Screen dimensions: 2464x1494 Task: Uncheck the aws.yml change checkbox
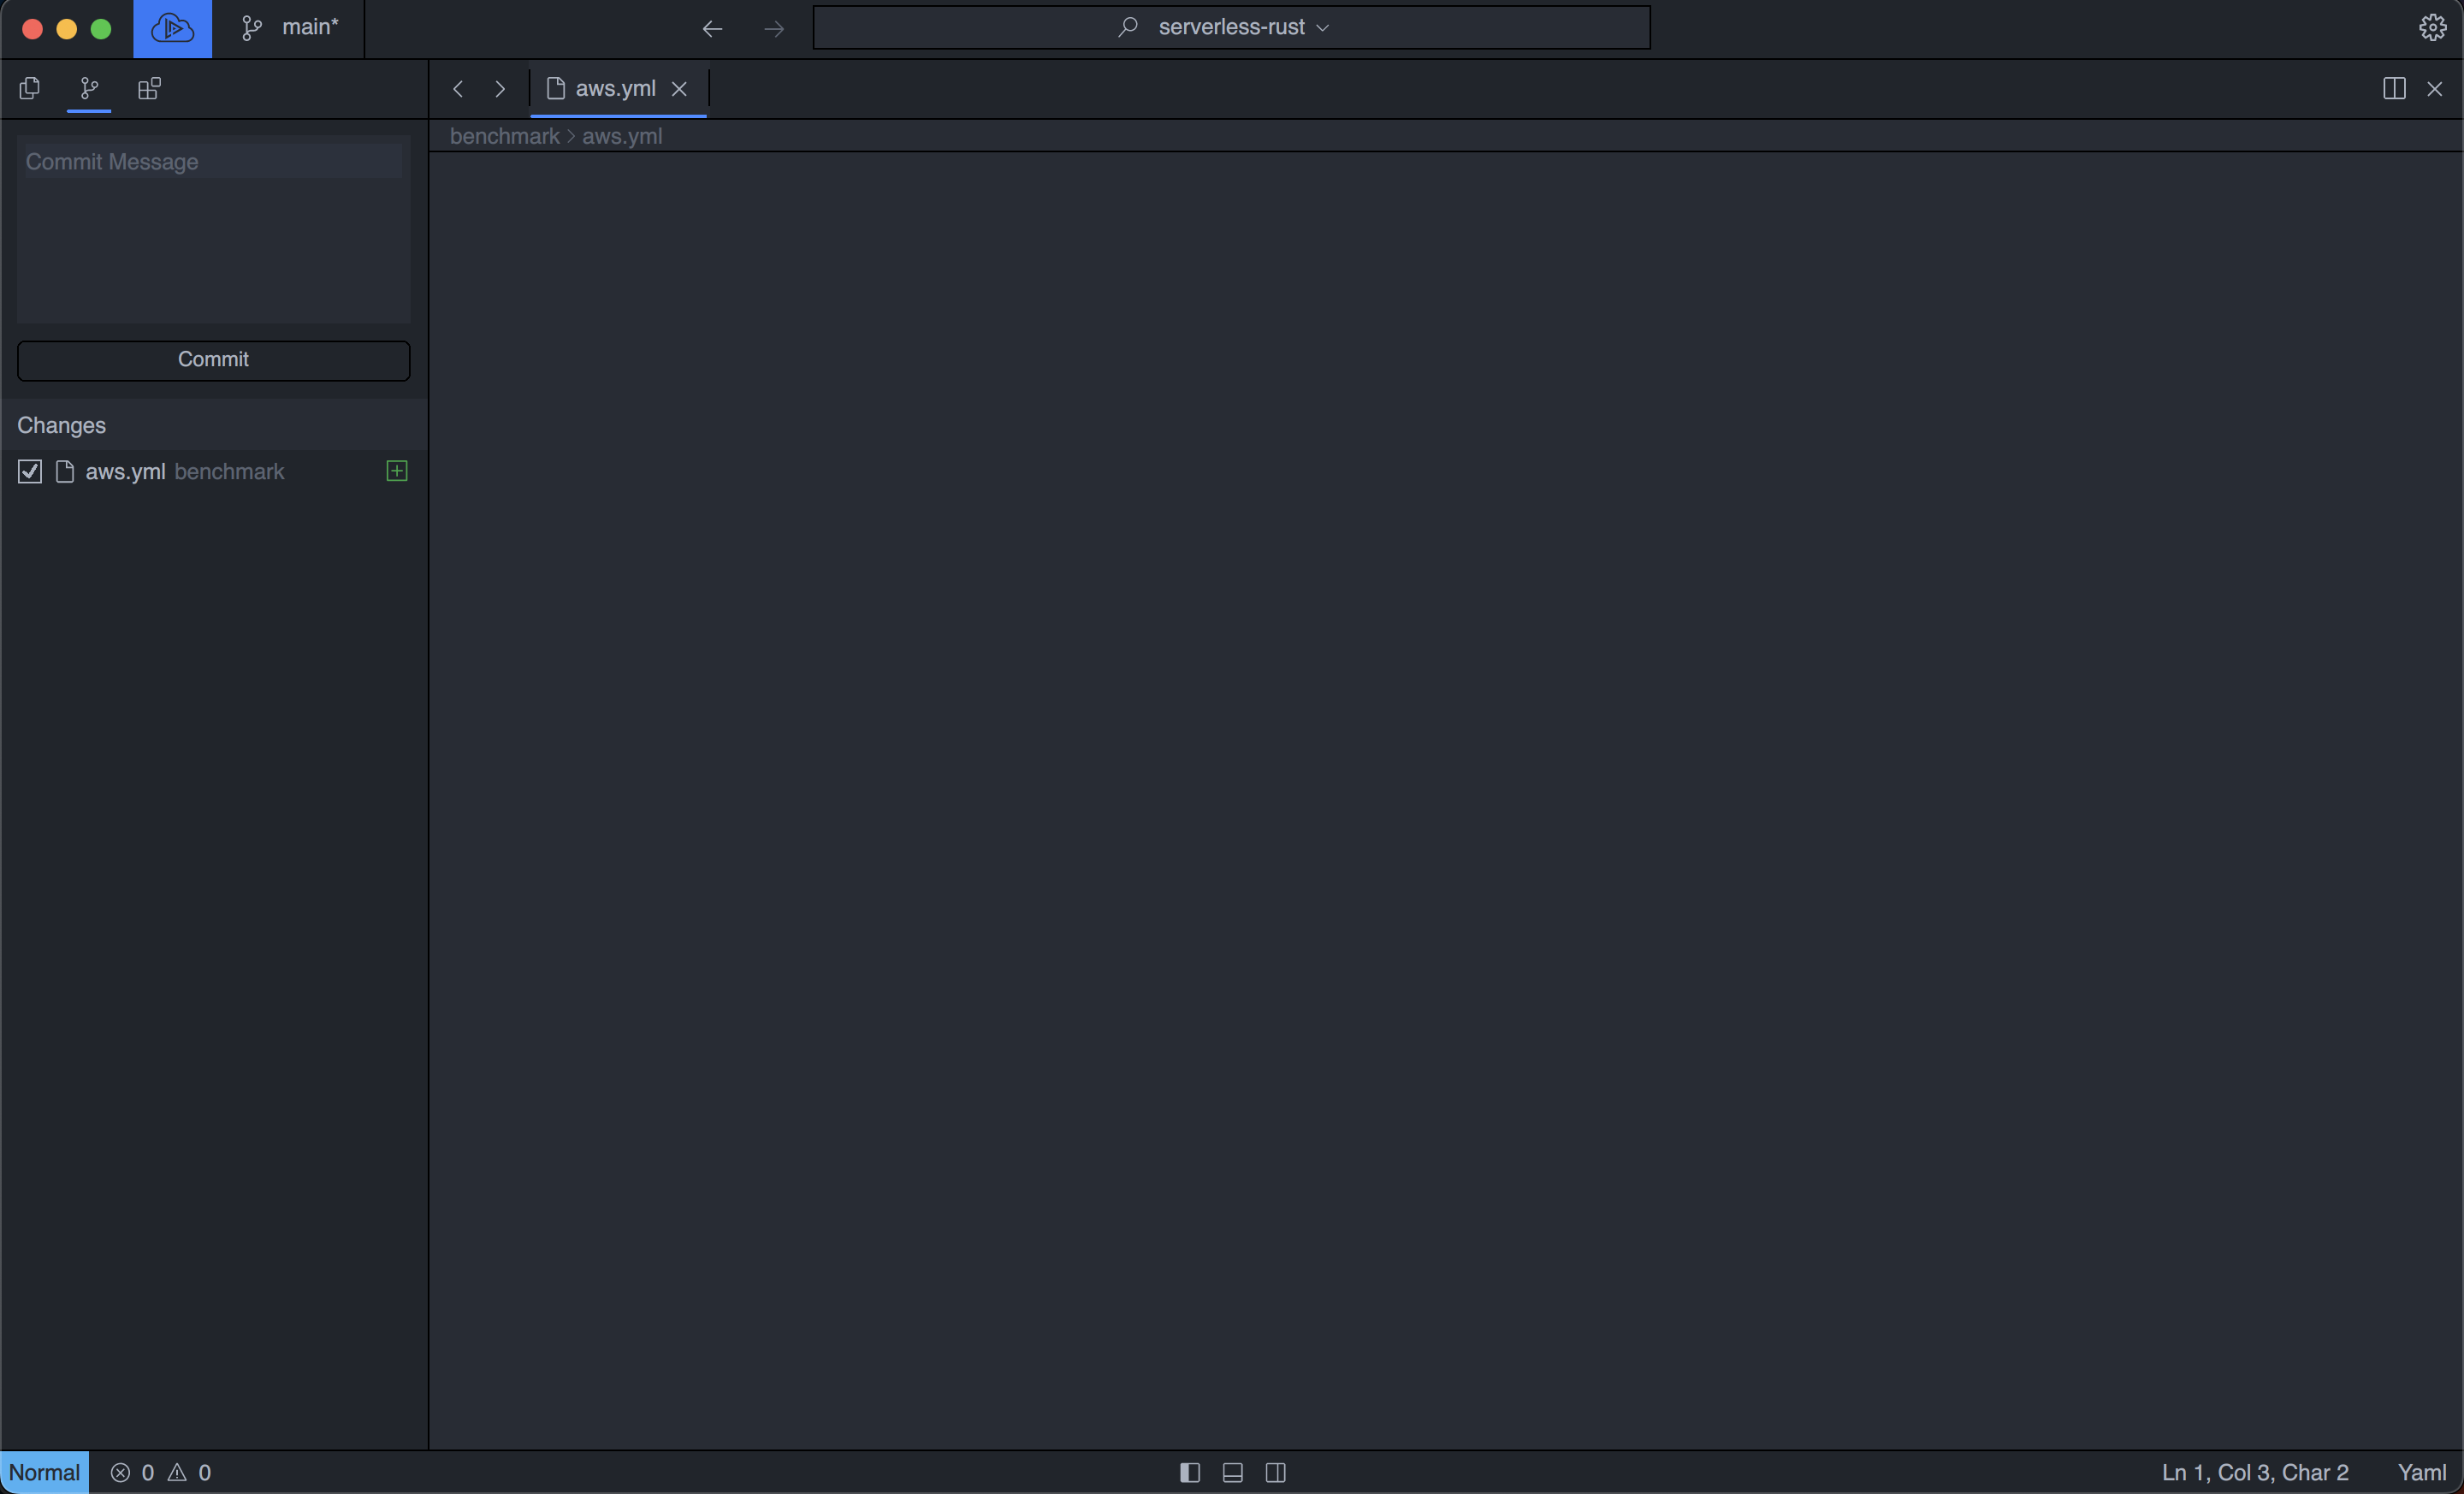[x=29, y=471]
